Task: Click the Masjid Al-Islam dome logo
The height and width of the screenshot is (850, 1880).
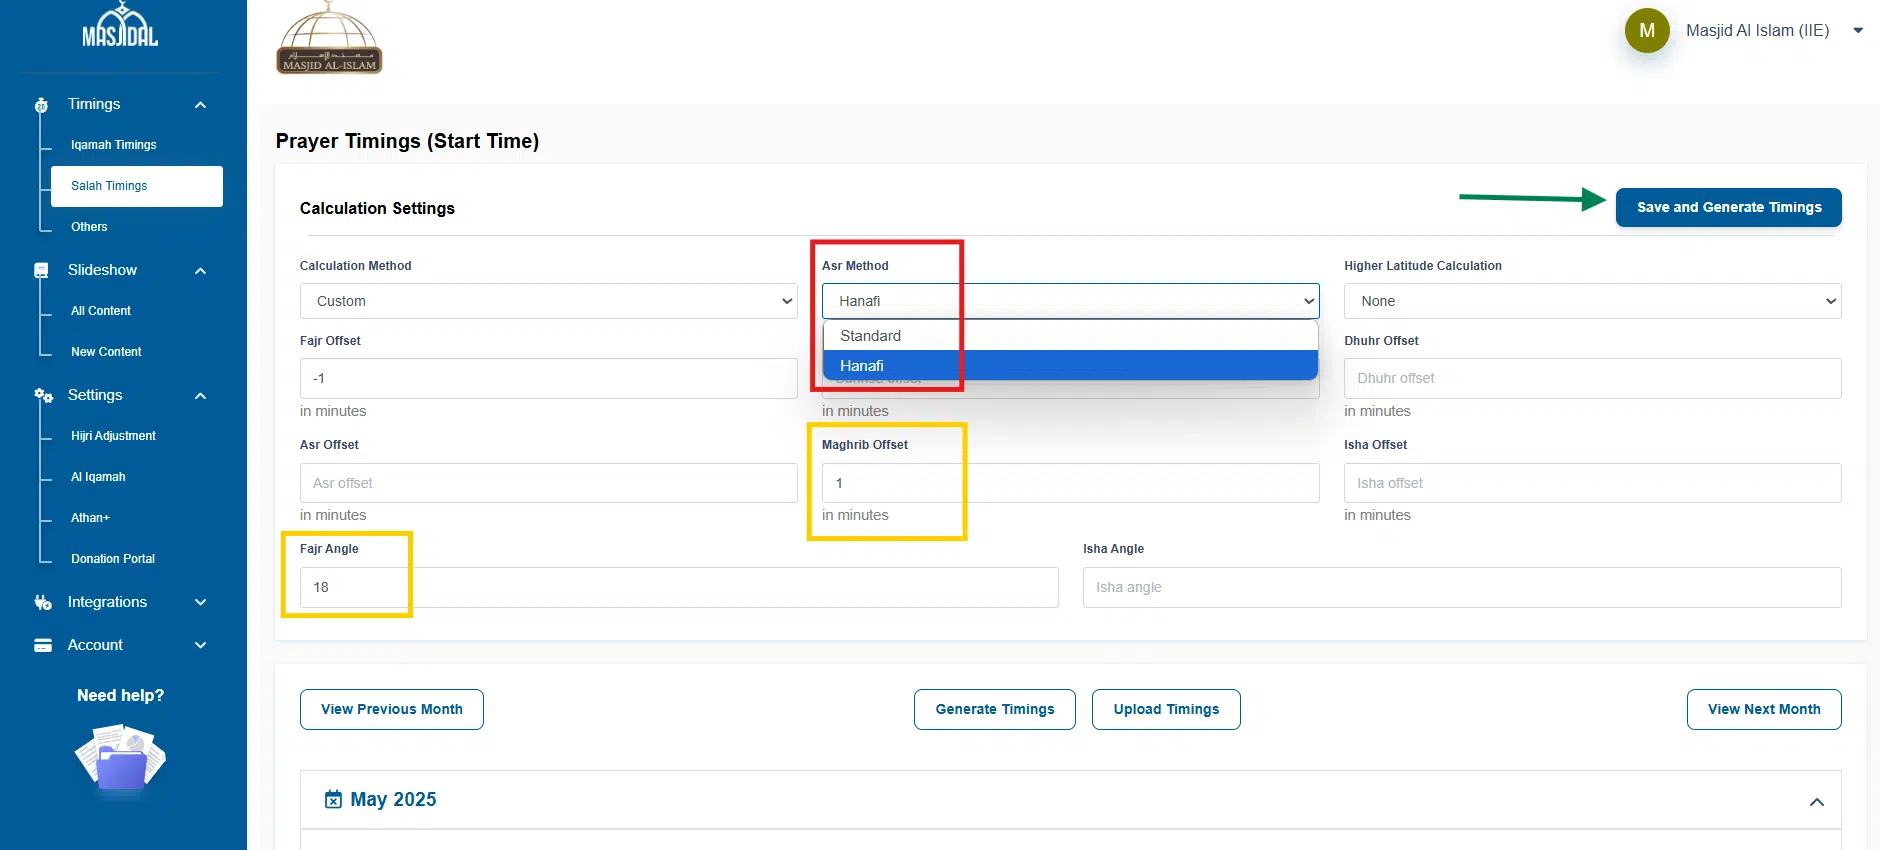Action: [x=329, y=40]
